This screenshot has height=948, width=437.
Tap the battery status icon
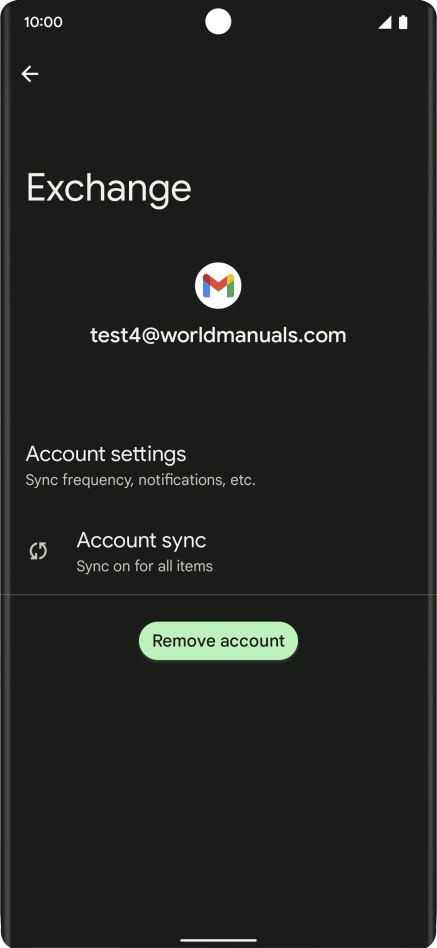tap(403, 22)
